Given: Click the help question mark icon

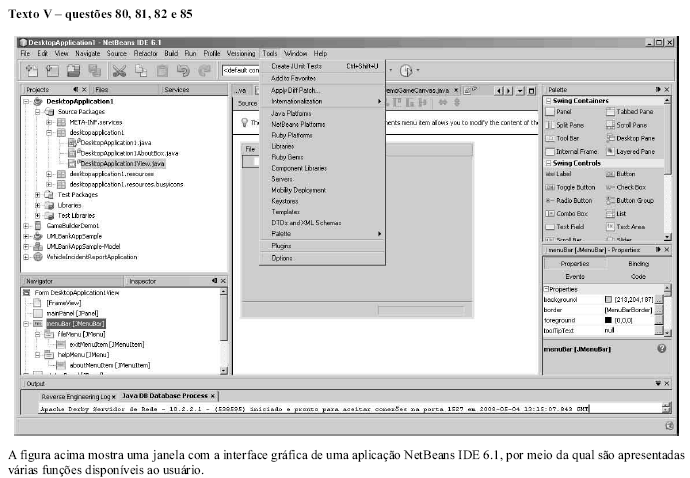Looking at the screenshot, I should pyautogui.click(x=661, y=349).
